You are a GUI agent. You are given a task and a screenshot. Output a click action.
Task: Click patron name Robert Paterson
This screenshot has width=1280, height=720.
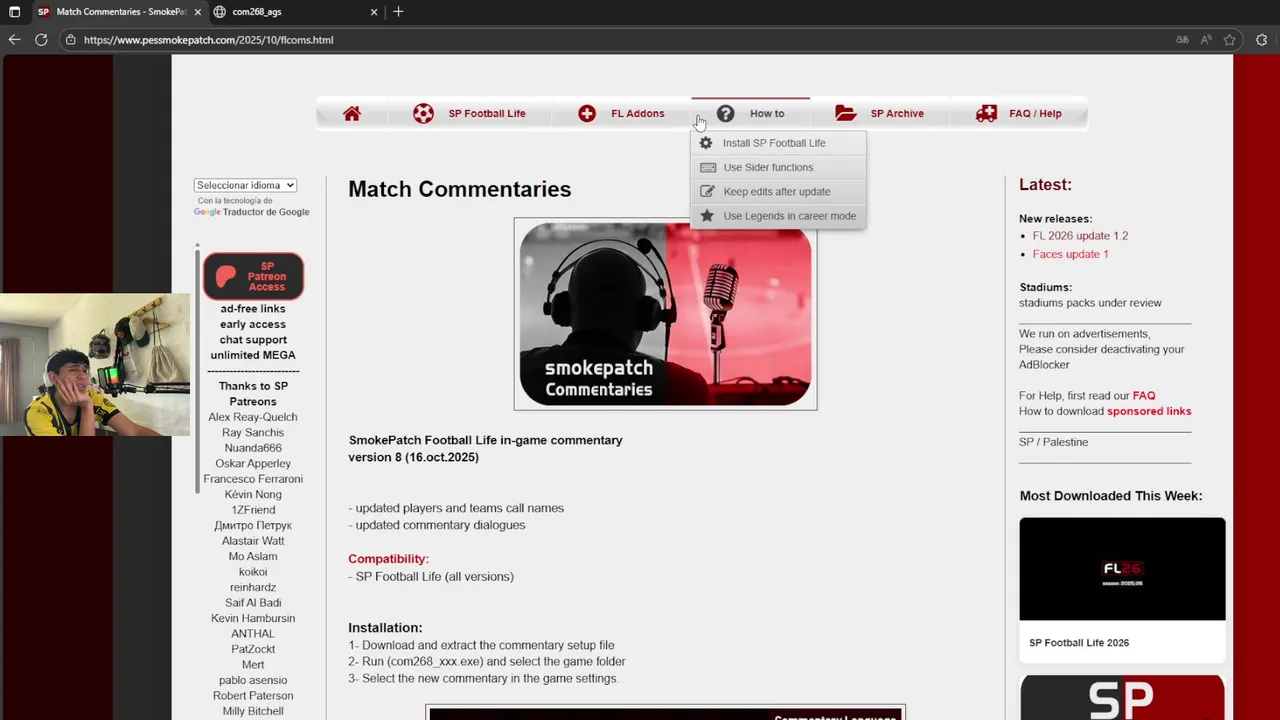pos(253,696)
